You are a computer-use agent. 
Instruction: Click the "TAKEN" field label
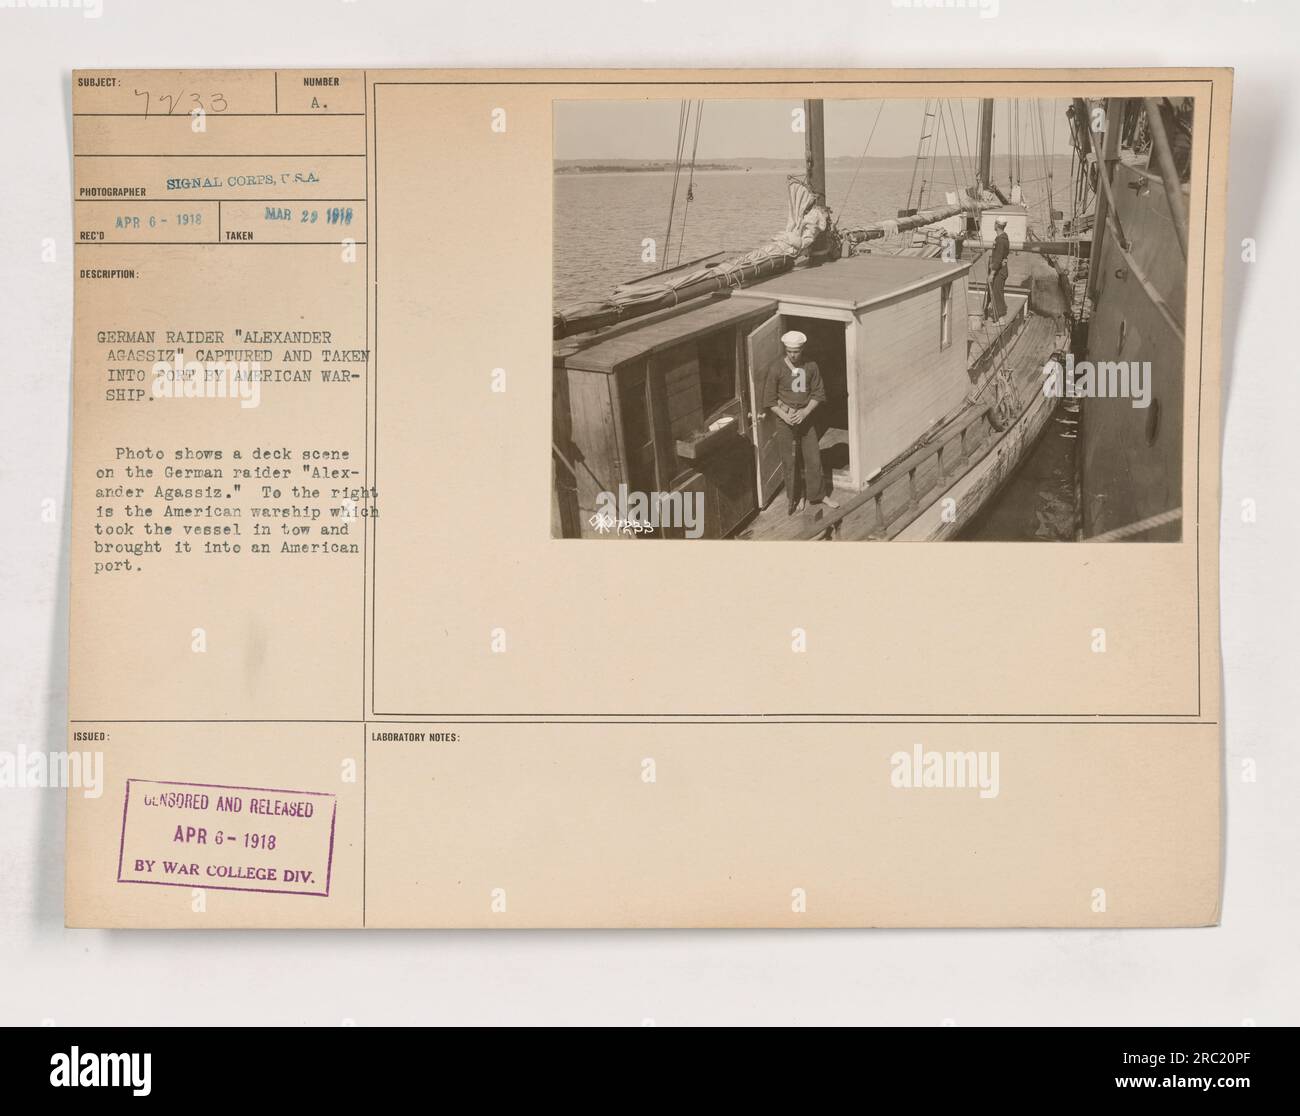pyautogui.click(x=239, y=236)
